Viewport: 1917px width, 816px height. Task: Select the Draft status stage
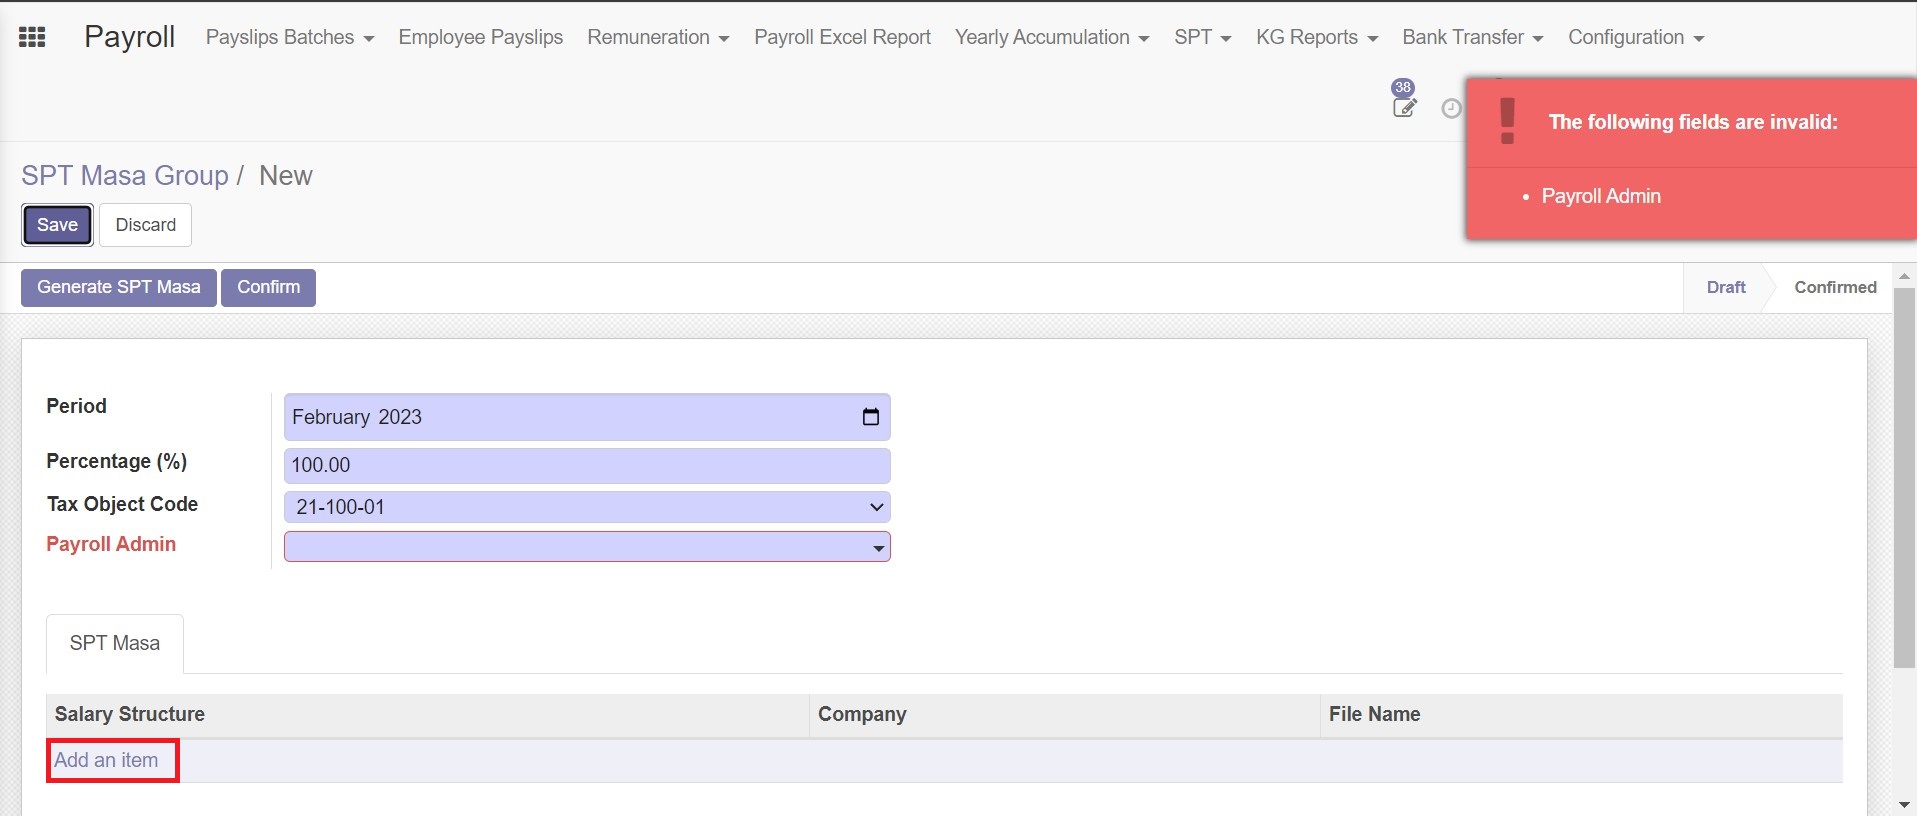click(1726, 287)
